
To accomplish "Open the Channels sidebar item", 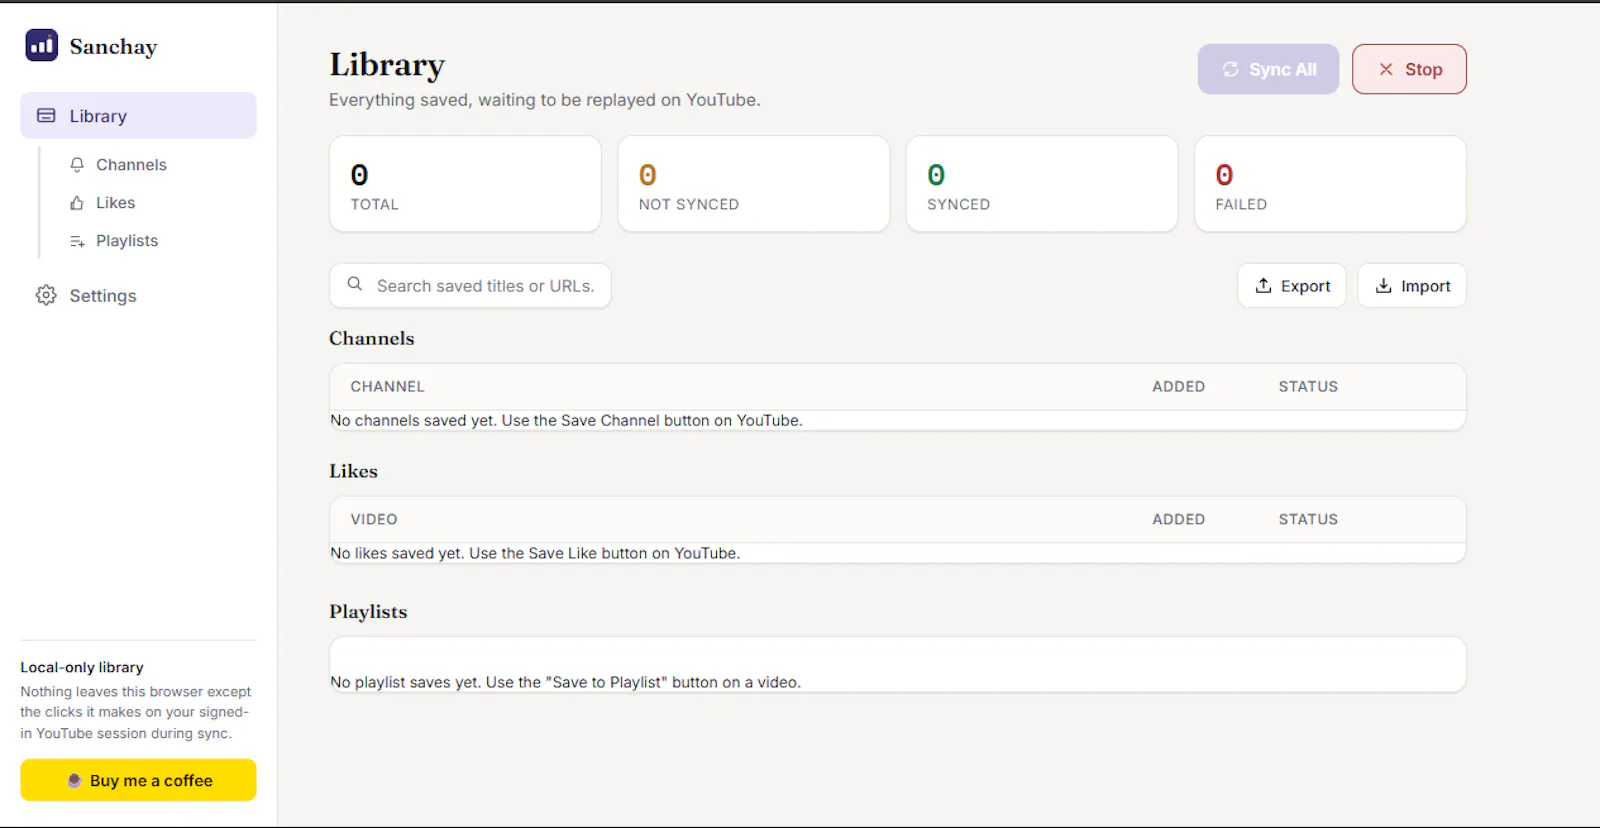I will (131, 165).
